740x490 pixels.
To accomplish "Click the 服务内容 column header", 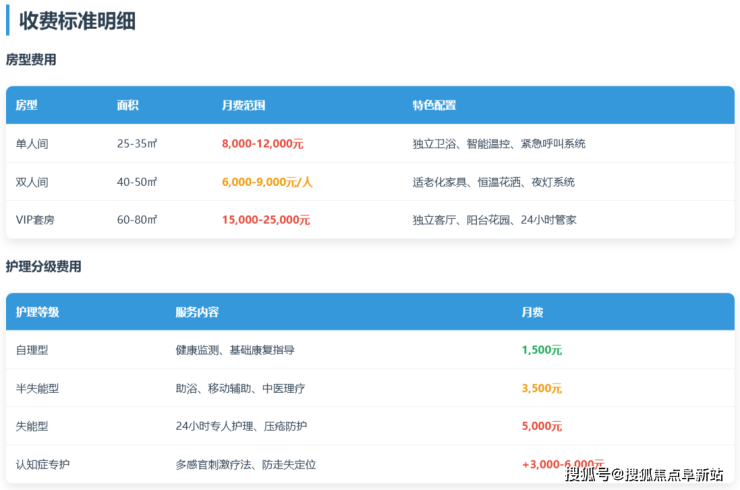I will 197,312.
